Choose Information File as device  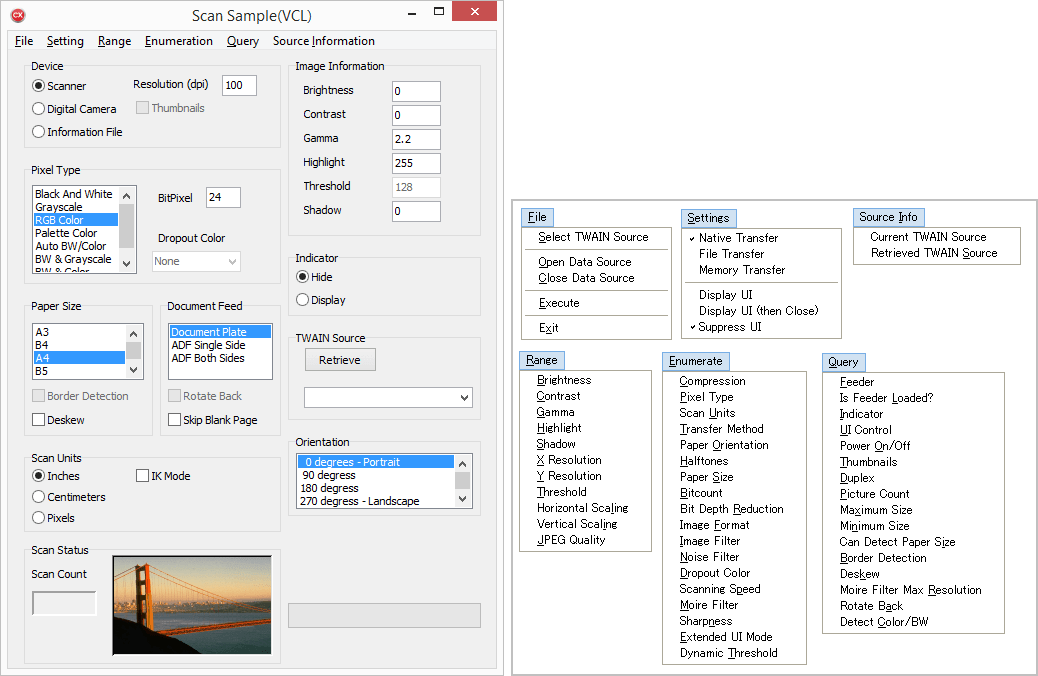[x=38, y=132]
